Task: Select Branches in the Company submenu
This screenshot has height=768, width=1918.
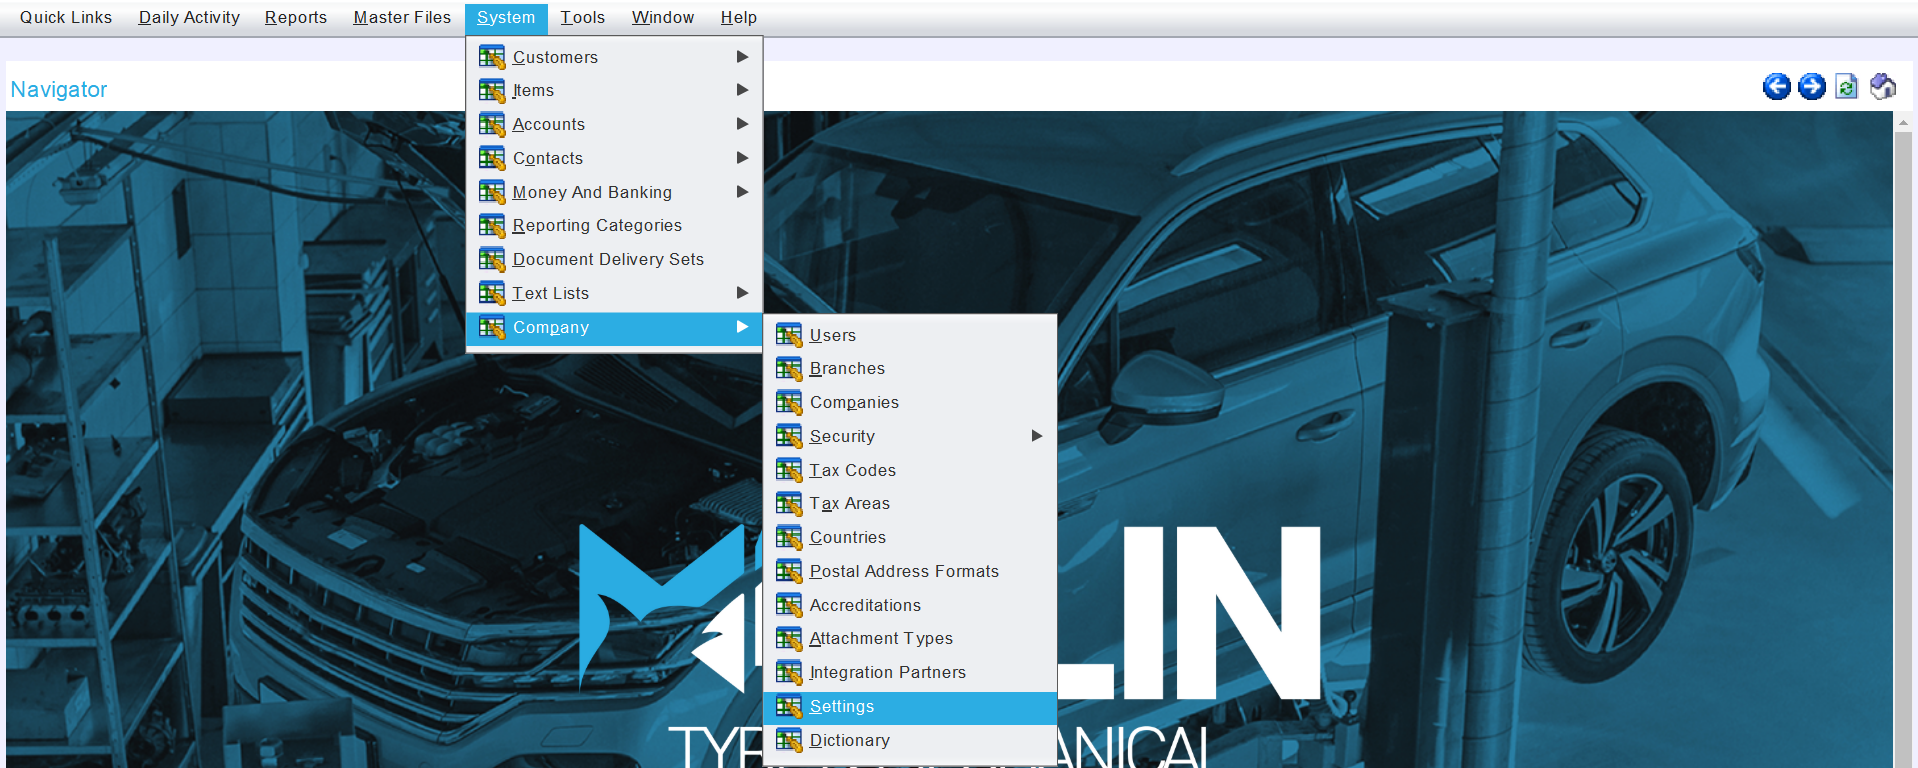Action: [x=910, y=369]
